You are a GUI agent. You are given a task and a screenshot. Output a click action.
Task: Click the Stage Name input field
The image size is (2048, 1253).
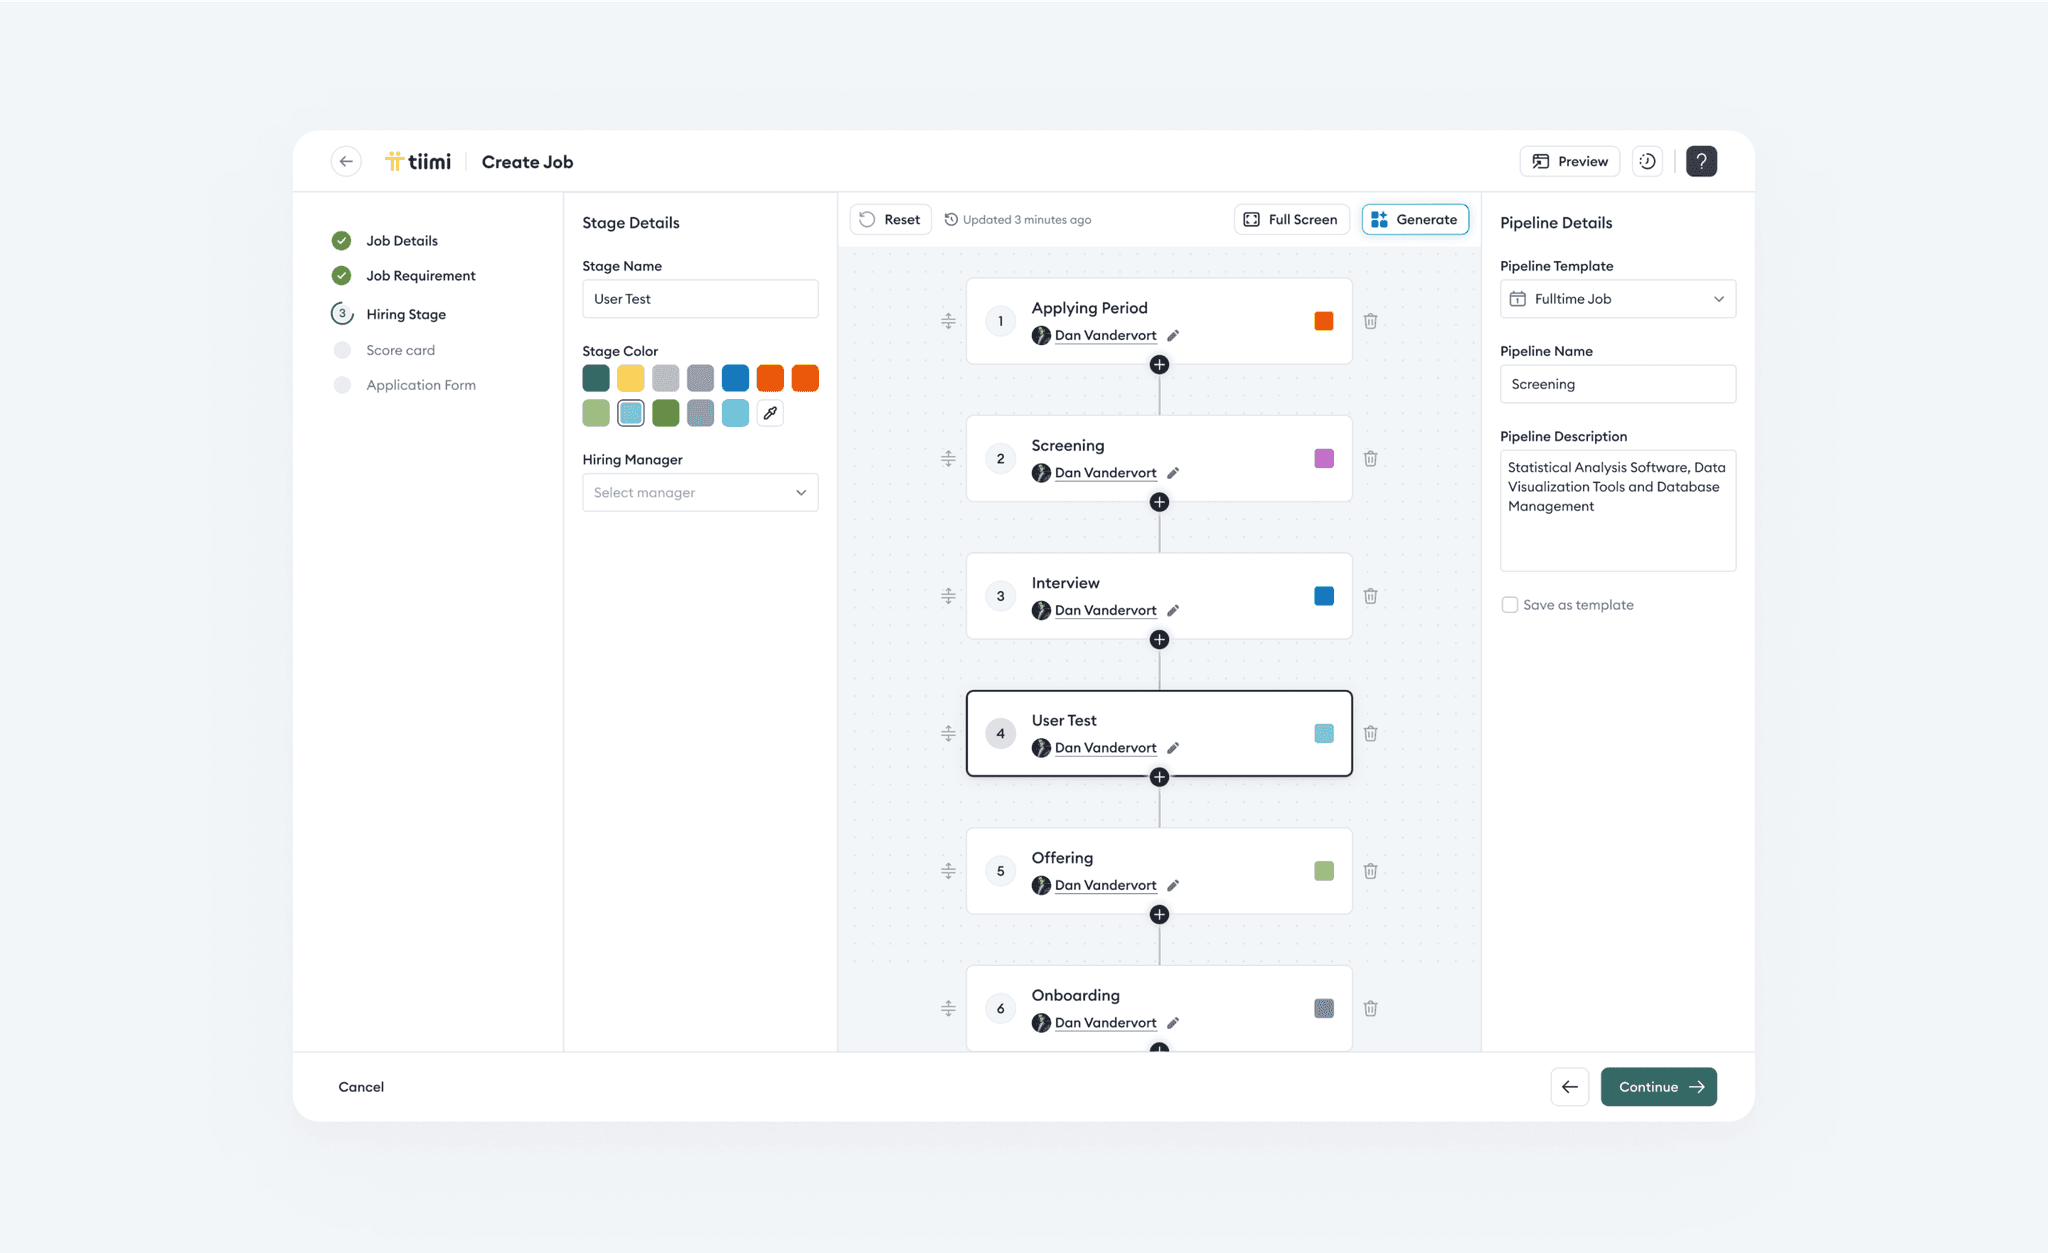[x=700, y=298]
